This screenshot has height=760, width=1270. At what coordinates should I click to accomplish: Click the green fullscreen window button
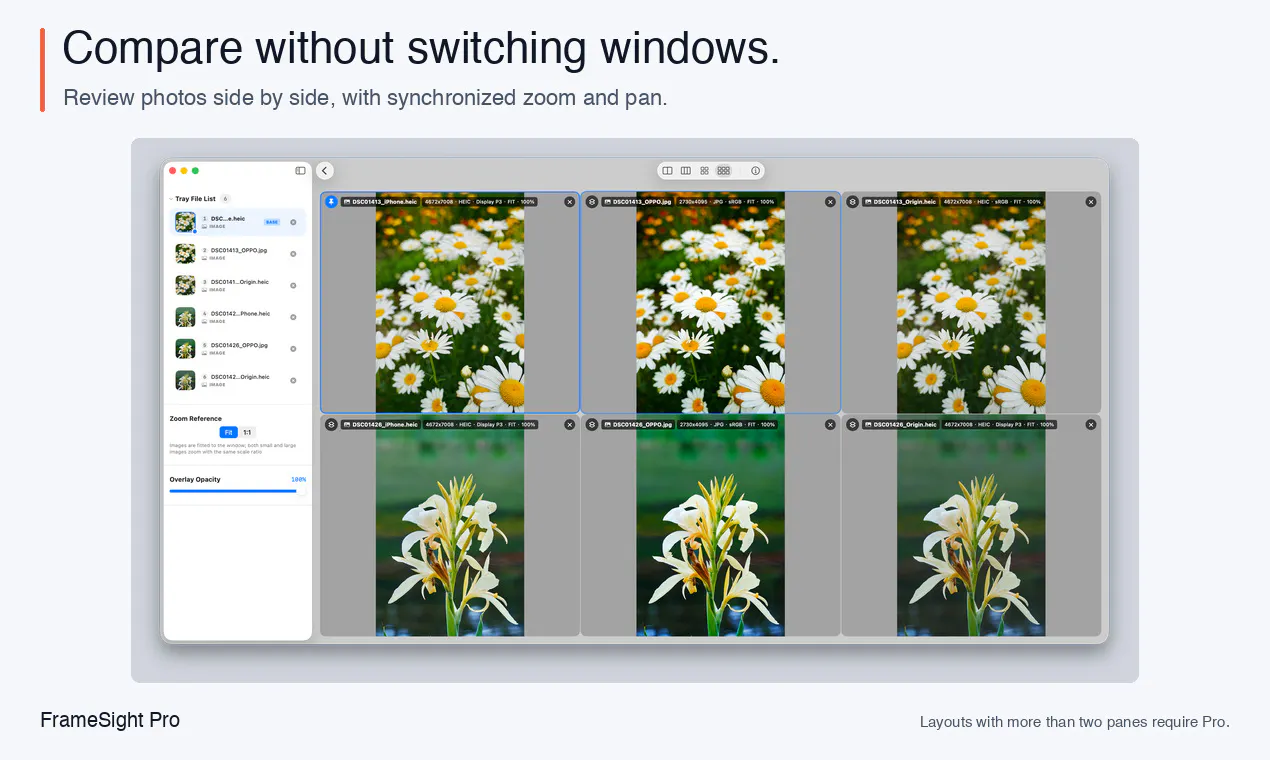click(x=195, y=171)
